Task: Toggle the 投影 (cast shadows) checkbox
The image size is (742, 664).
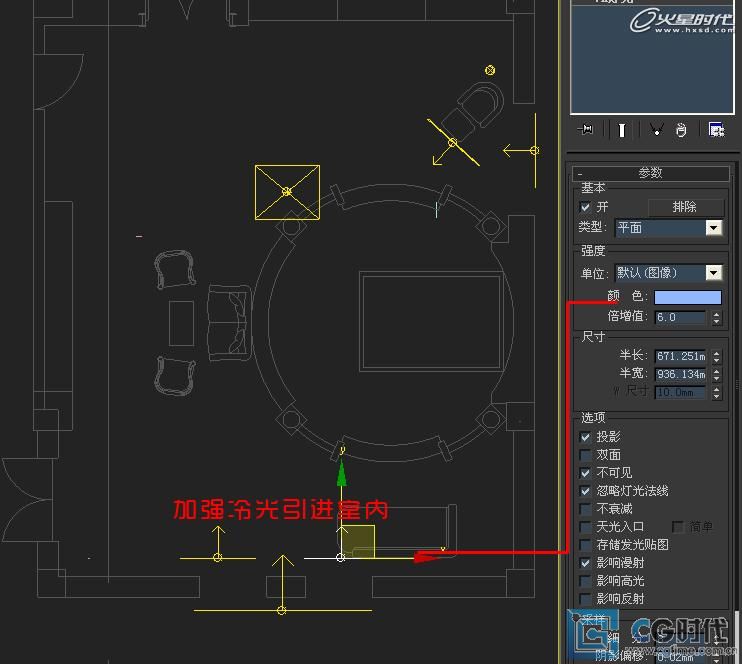Action: click(585, 437)
